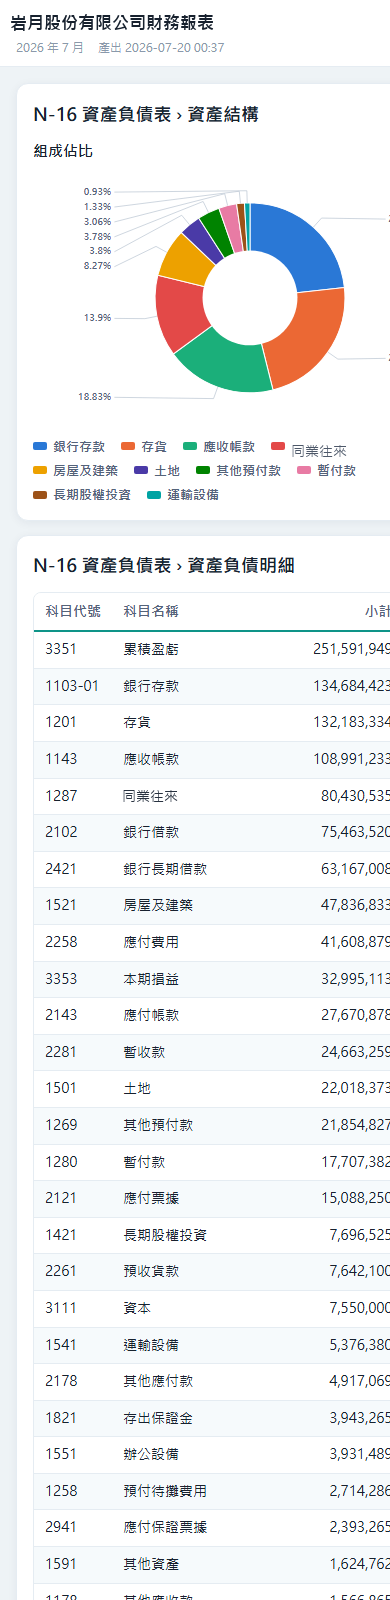Toggle 房屋及建築 legend entry

click(x=75, y=470)
